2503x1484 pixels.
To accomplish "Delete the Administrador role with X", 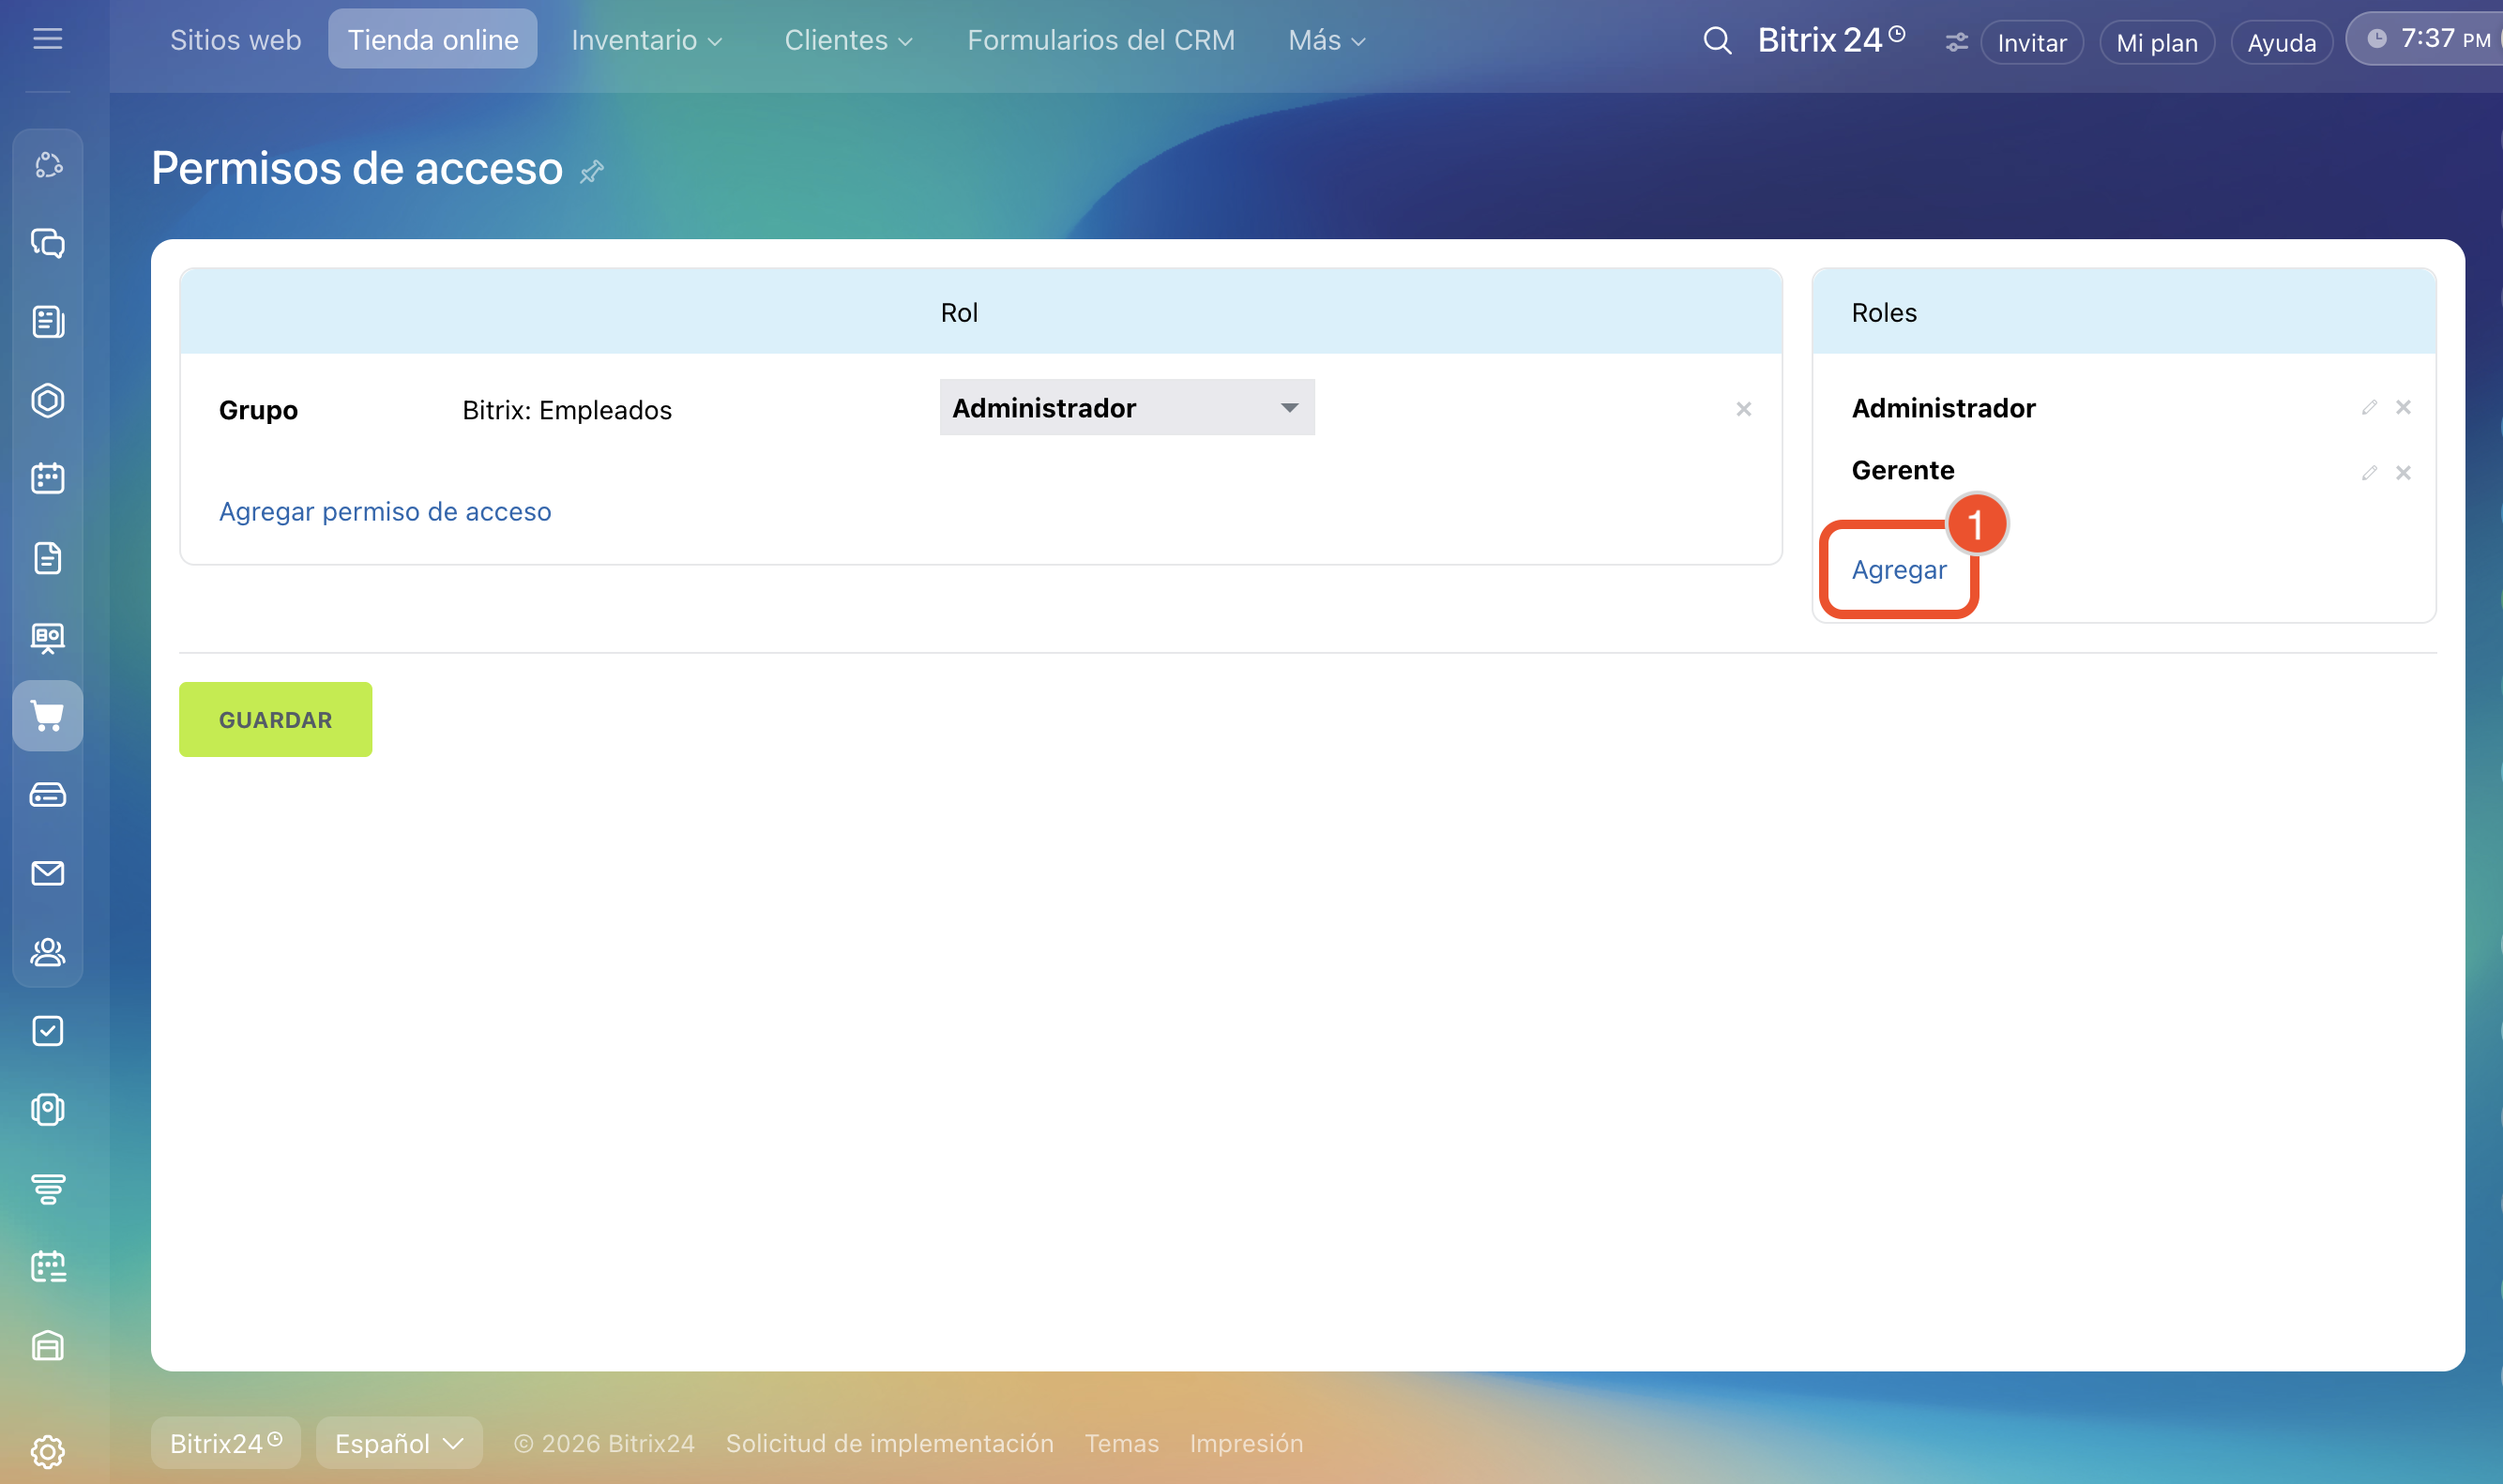I will [x=2402, y=407].
